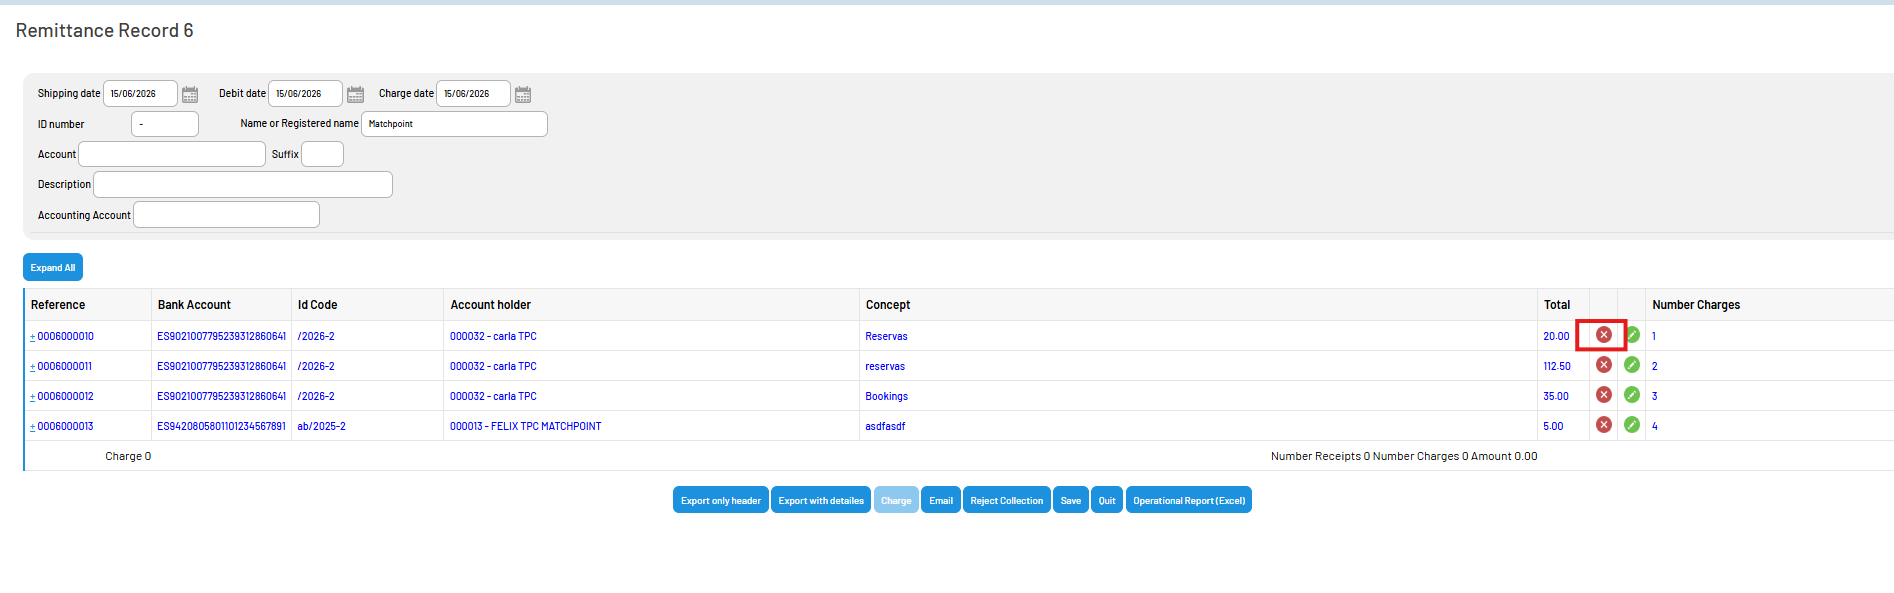Save the remittance record
This screenshot has width=1894, height=593.
1071,500
